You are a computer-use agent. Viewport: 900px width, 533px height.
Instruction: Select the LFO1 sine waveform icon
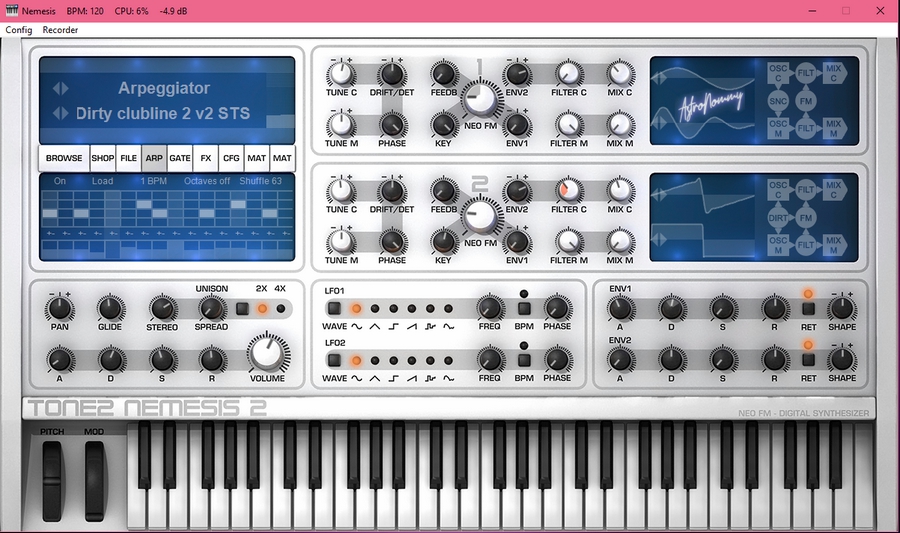click(356, 326)
